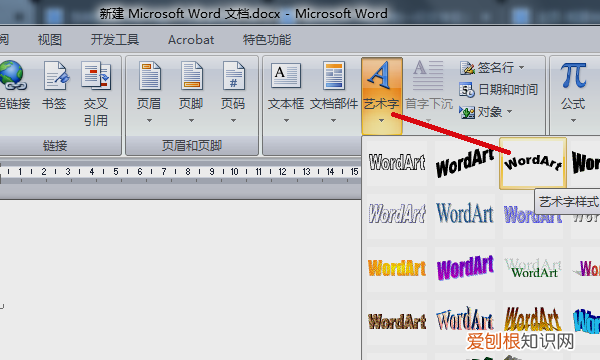600x360 pixels.
Task: Choose the orange gradient WordArt style
Action: click(x=397, y=269)
